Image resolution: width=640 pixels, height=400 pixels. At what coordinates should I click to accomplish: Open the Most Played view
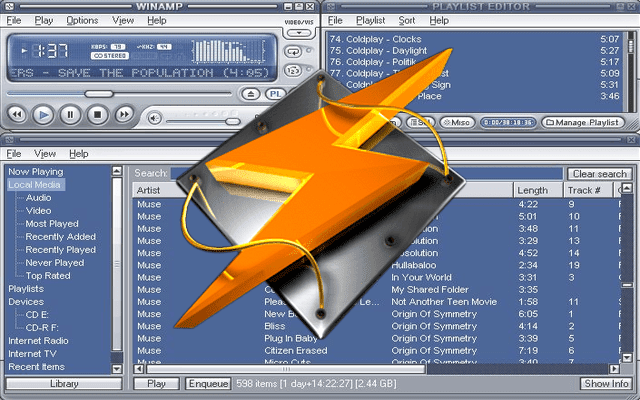(x=52, y=224)
